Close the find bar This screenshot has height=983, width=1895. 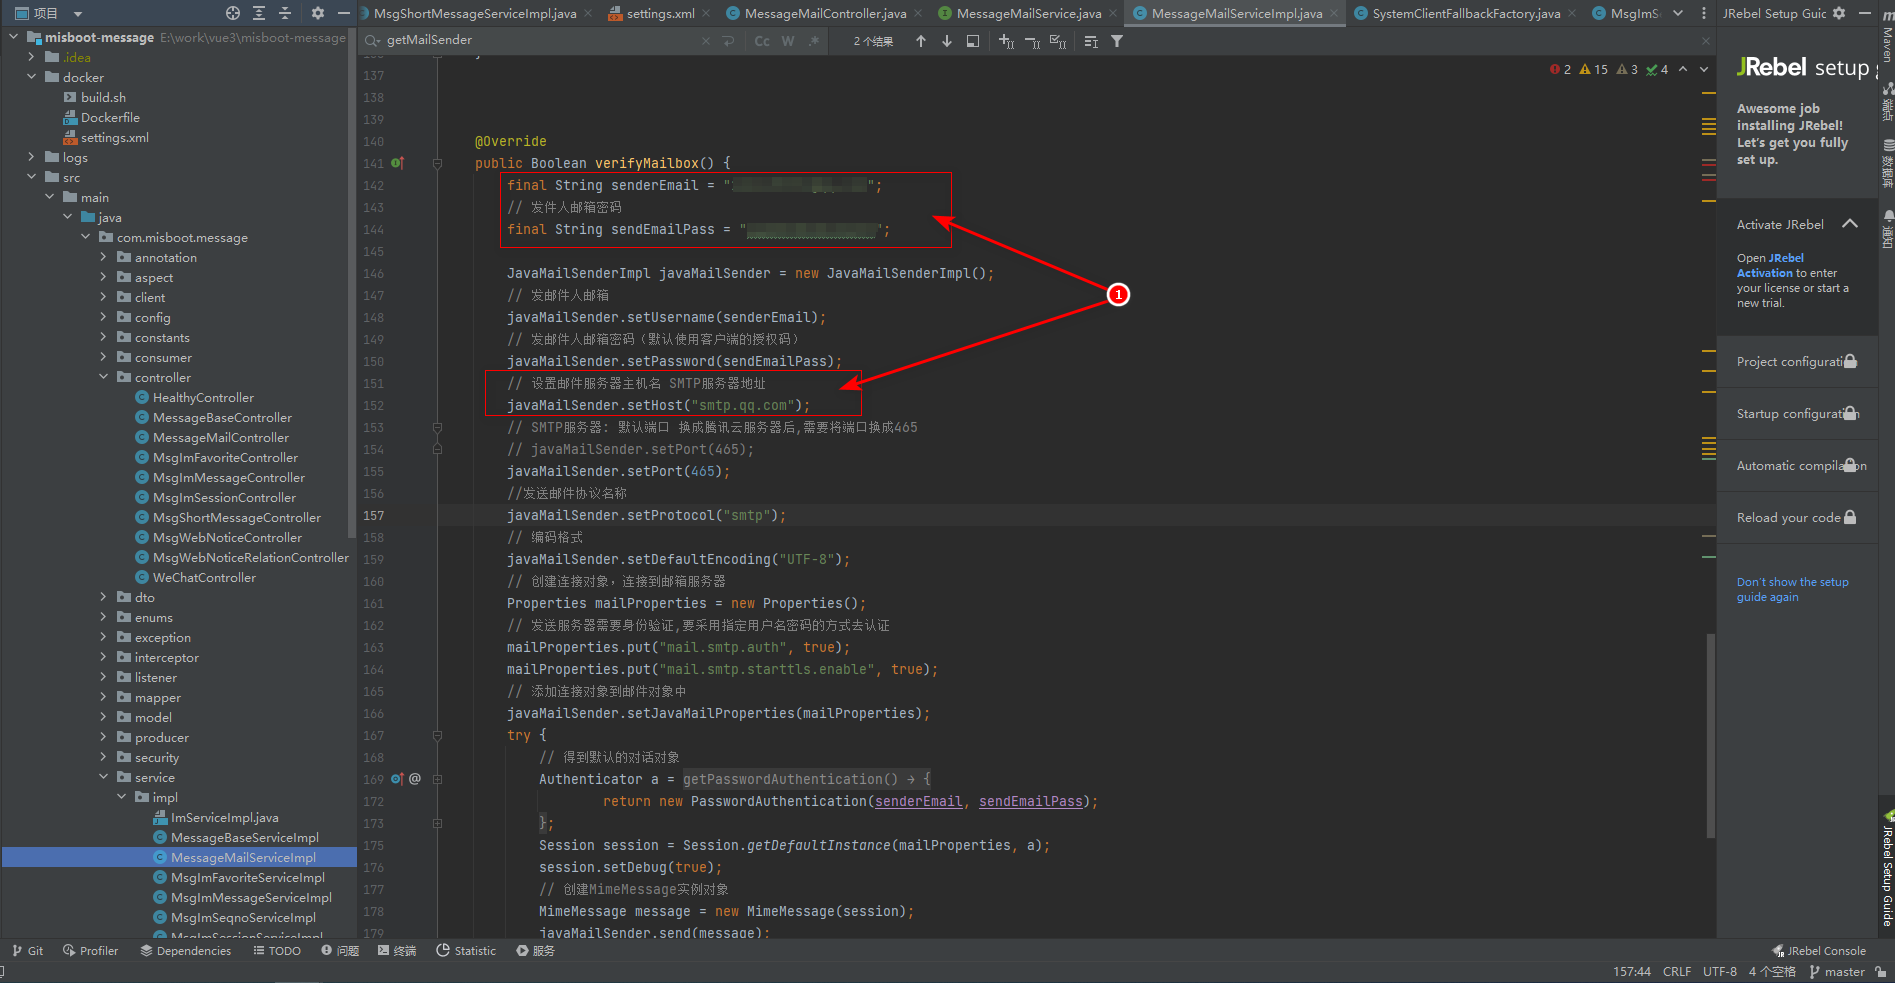click(x=1706, y=41)
